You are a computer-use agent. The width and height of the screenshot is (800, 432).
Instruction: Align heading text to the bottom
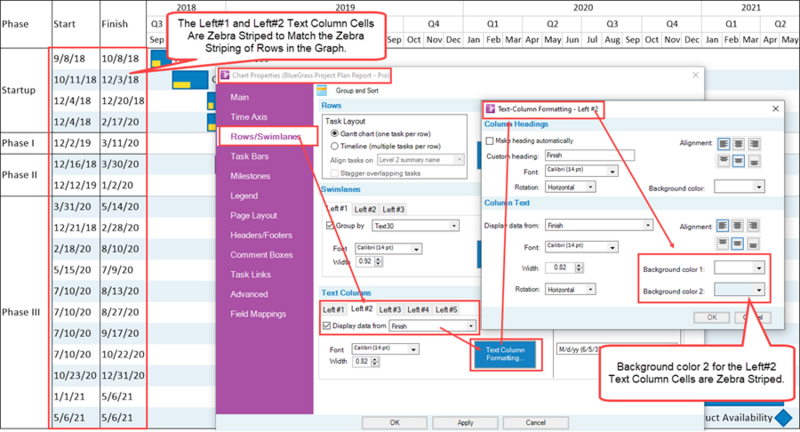pos(754,161)
